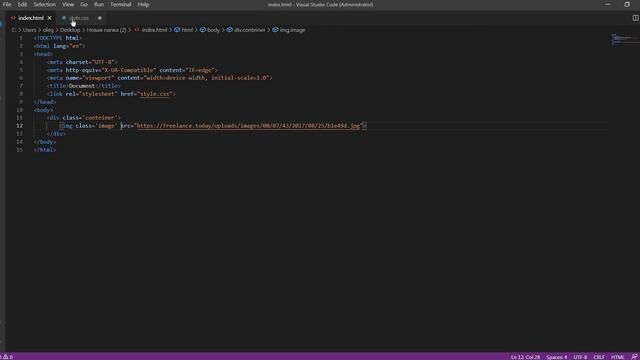Restore the VS Code window size
This screenshot has height=360, width=640.
pyautogui.click(x=627, y=4)
